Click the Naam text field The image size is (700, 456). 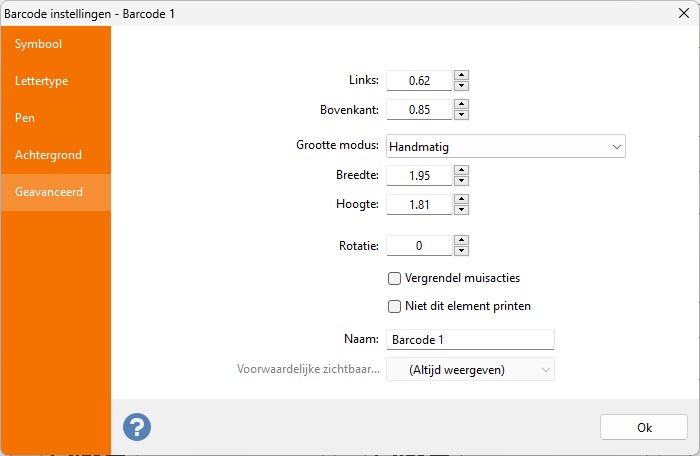[x=470, y=339]
